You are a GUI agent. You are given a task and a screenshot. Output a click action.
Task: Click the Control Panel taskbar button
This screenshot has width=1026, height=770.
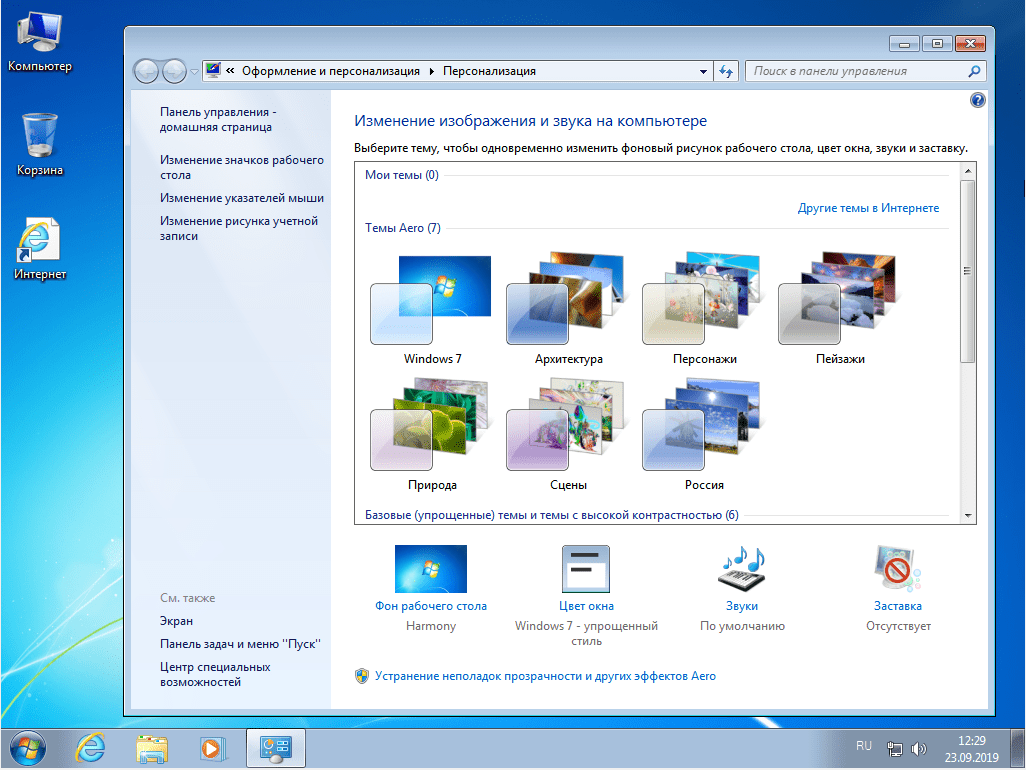click(275, 748)
